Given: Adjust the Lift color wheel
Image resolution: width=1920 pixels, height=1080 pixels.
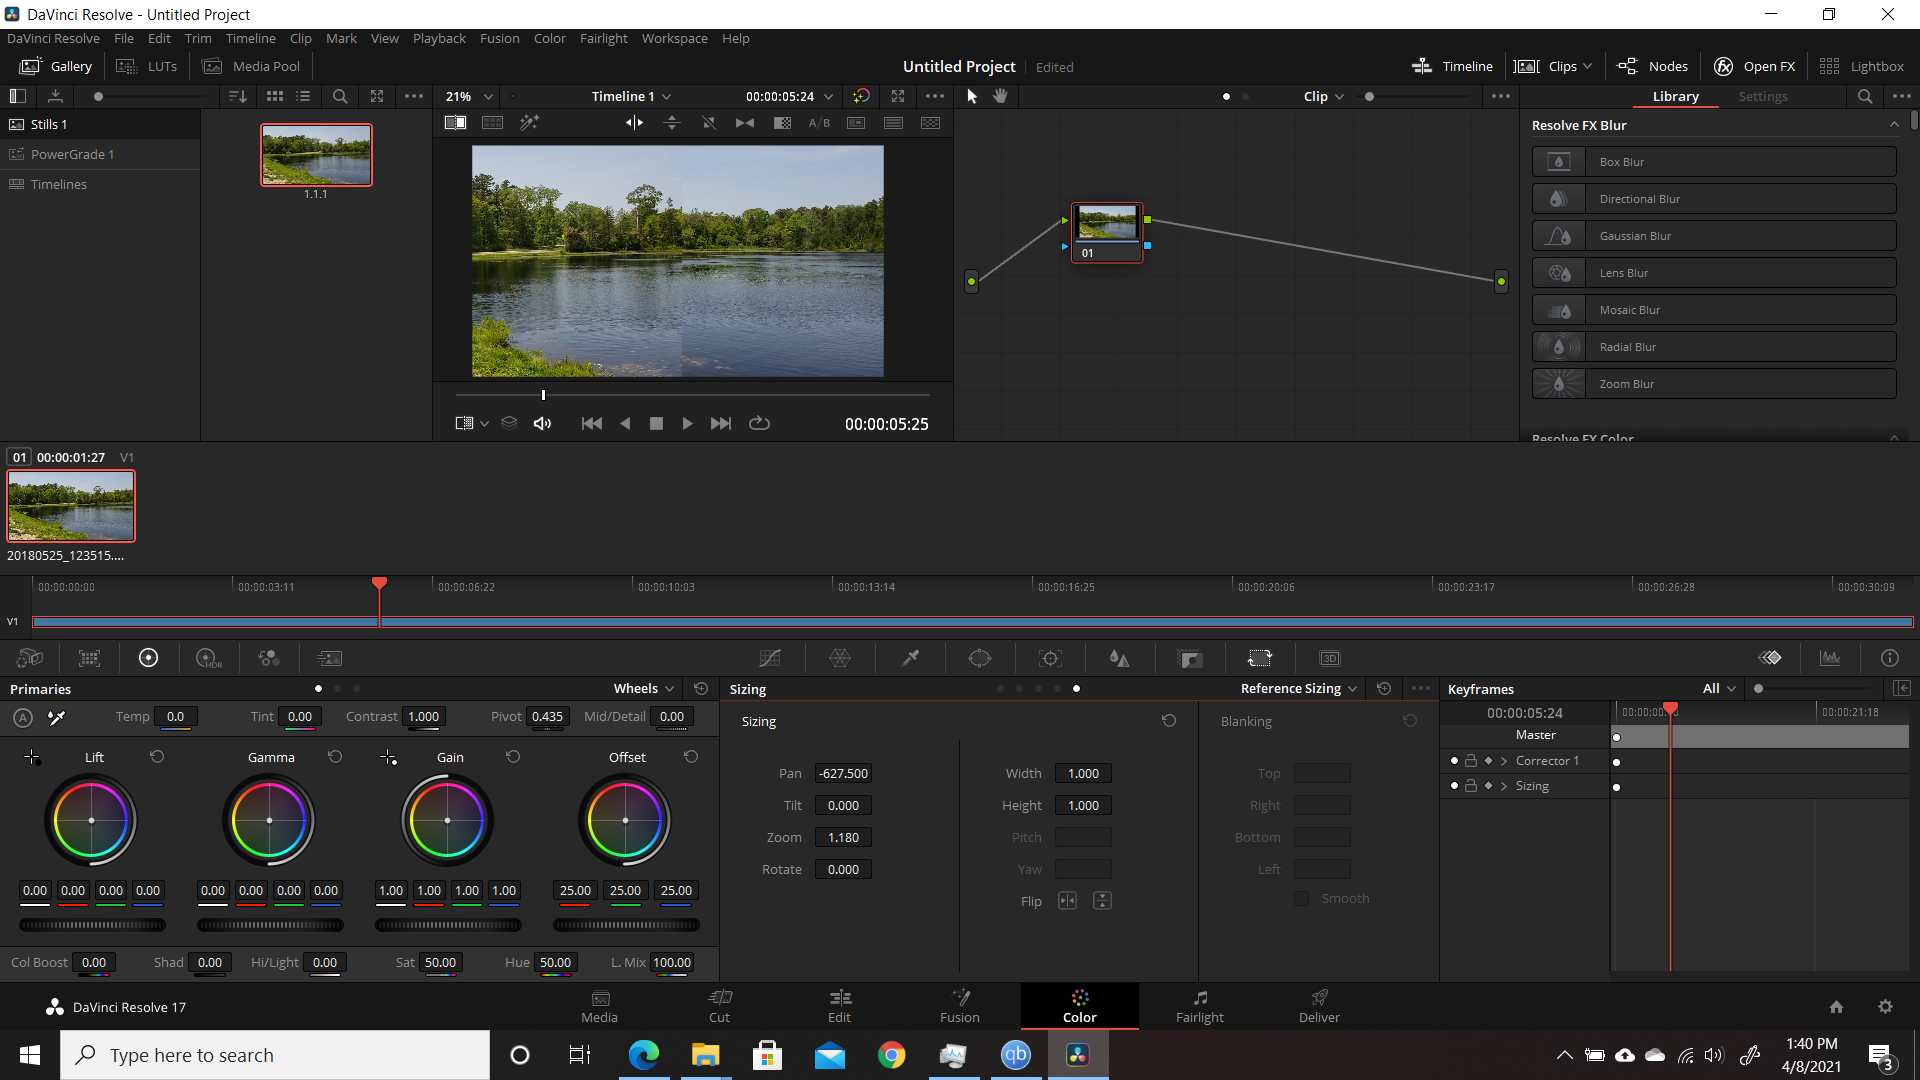Looking at the screenshot, I should 91,820.
